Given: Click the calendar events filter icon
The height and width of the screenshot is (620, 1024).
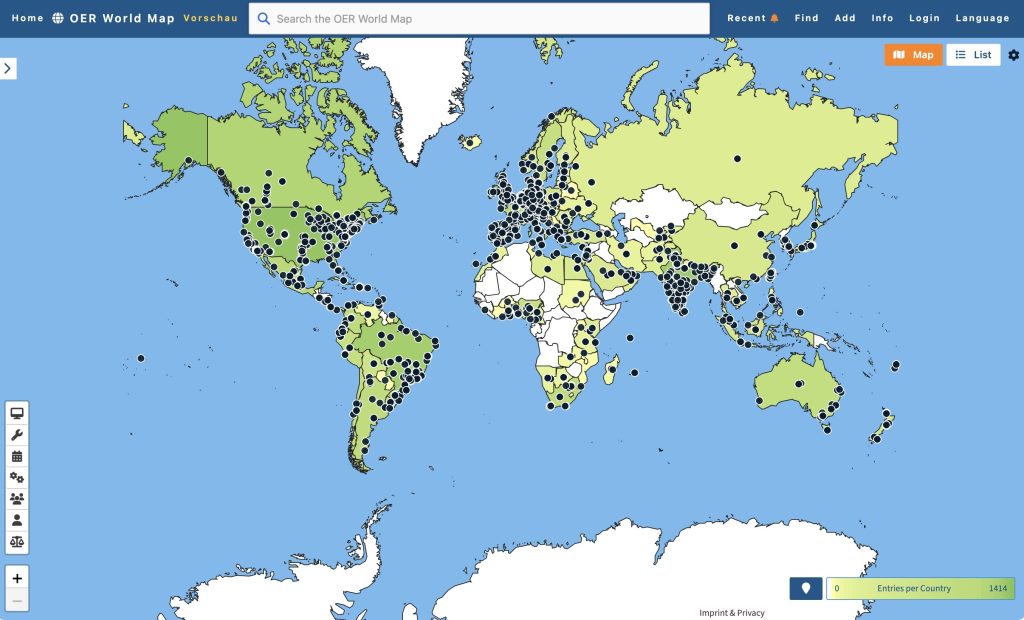Looking at the screenshot, I should coord(17,456).
